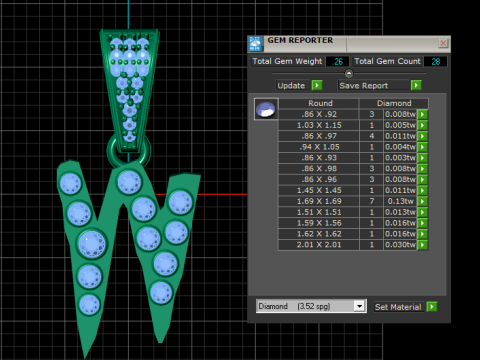Click the green arrow beside Set Material
Image resolution: width=480 pixels, height=360 pixels.
click(x=432, y=307)
